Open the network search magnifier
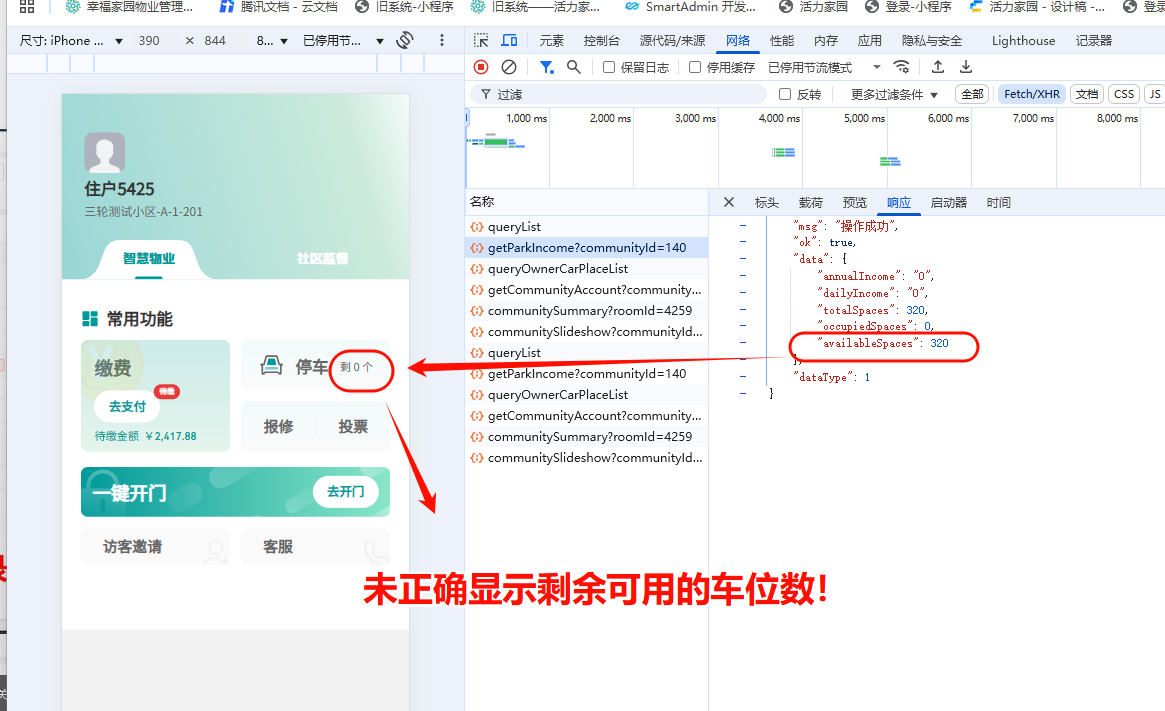Viewport: 1165px width, 711px height. 574,67
